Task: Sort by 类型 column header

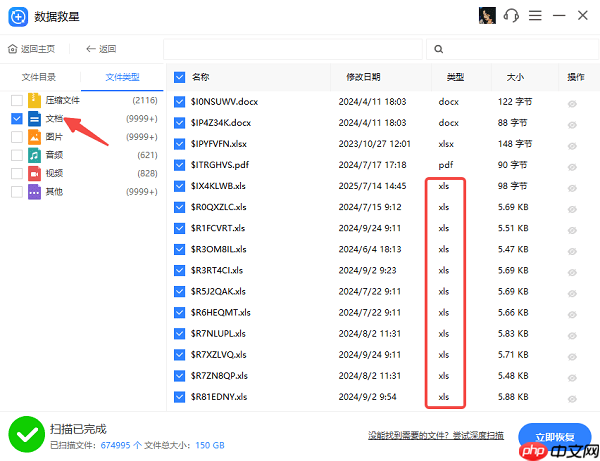Action: [455, 77]
